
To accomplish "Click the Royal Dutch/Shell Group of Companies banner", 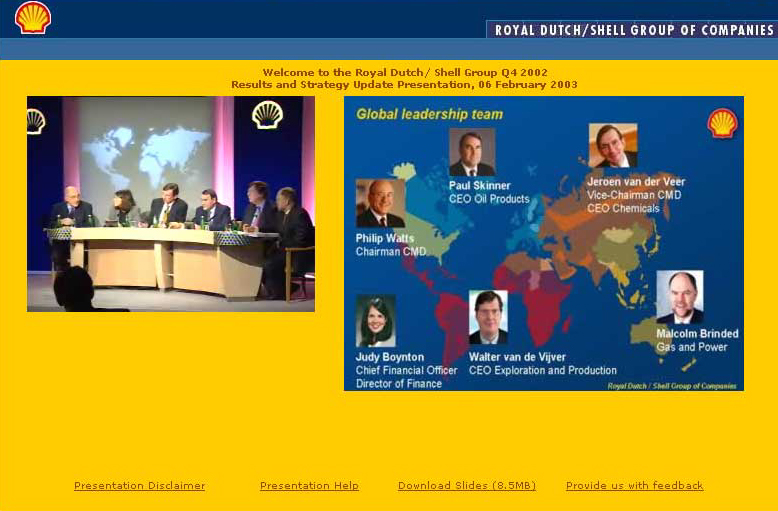I will click(632, 30).
